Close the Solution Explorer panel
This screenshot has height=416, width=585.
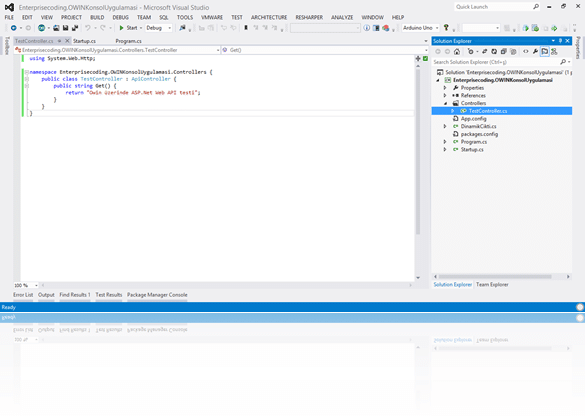tap(567, 41)
